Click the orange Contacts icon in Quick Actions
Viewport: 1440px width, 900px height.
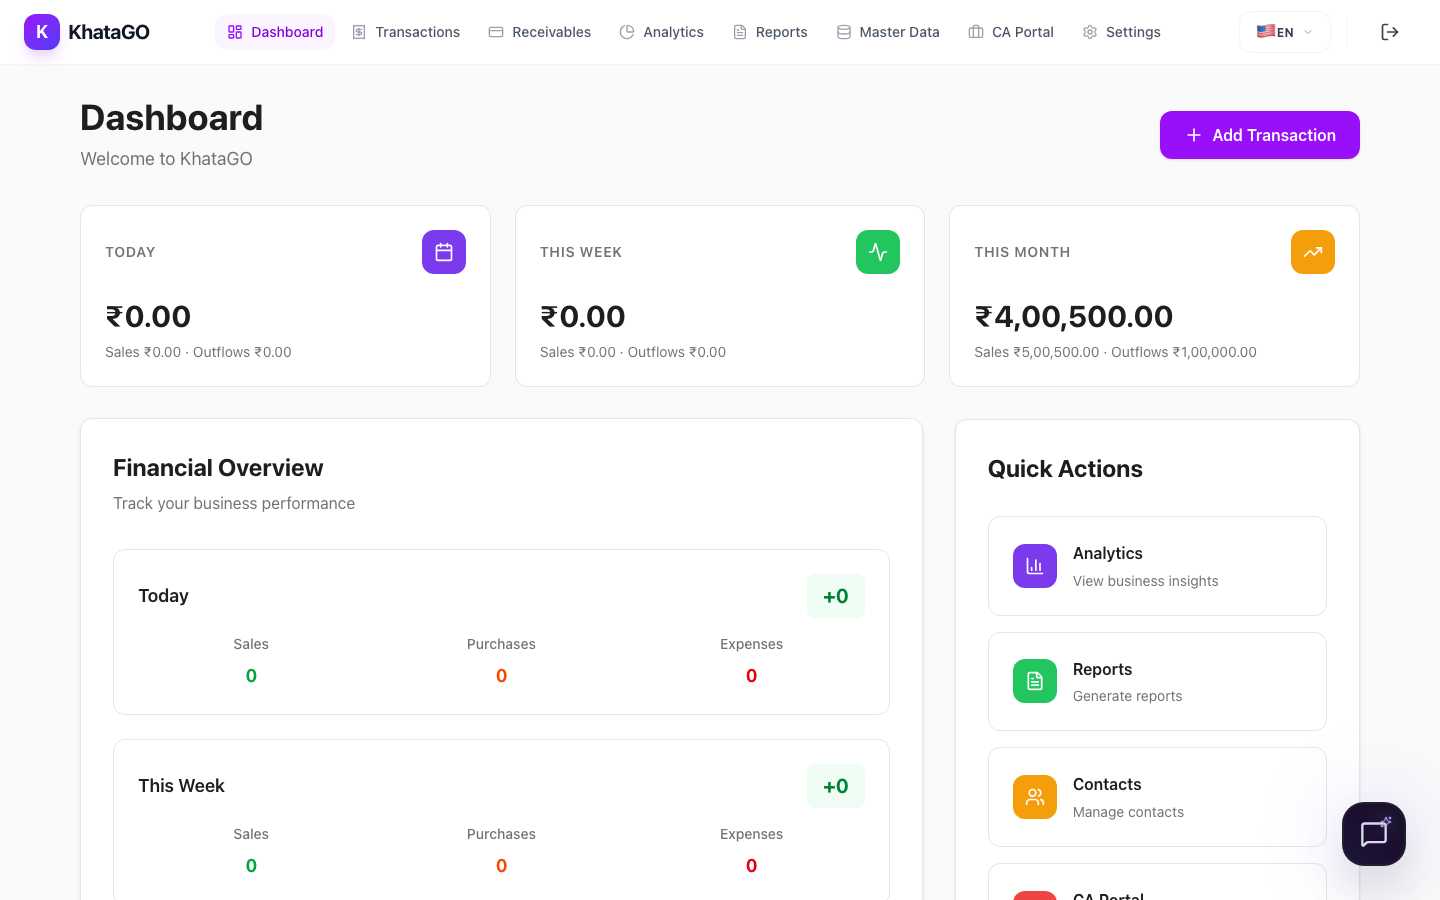coord(1034,797)
